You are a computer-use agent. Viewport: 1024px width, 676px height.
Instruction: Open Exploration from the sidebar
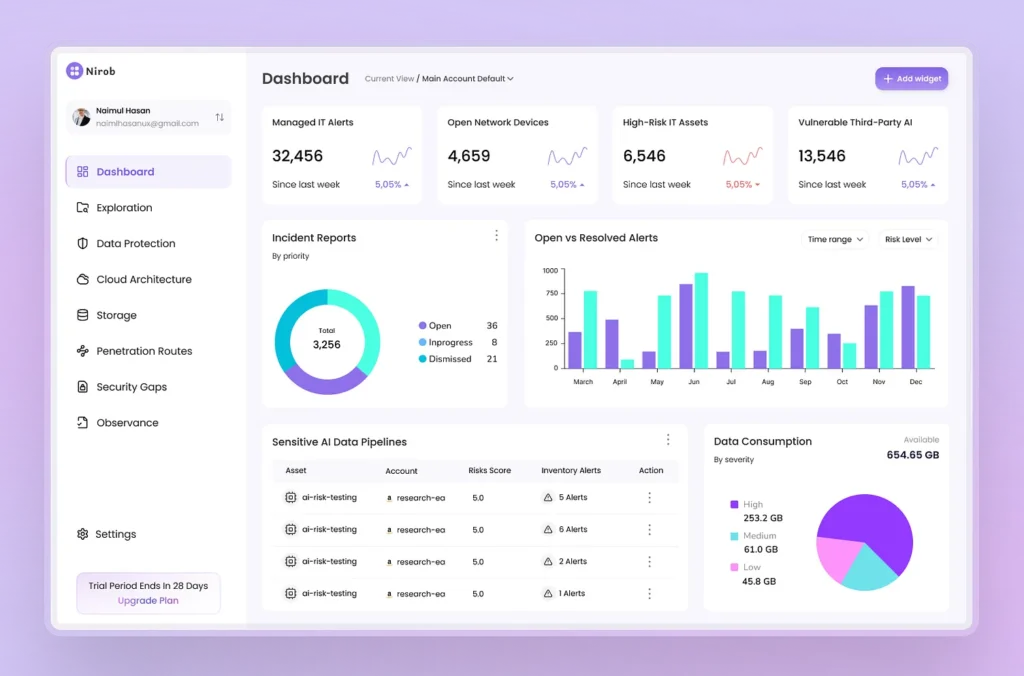point(124,208)
